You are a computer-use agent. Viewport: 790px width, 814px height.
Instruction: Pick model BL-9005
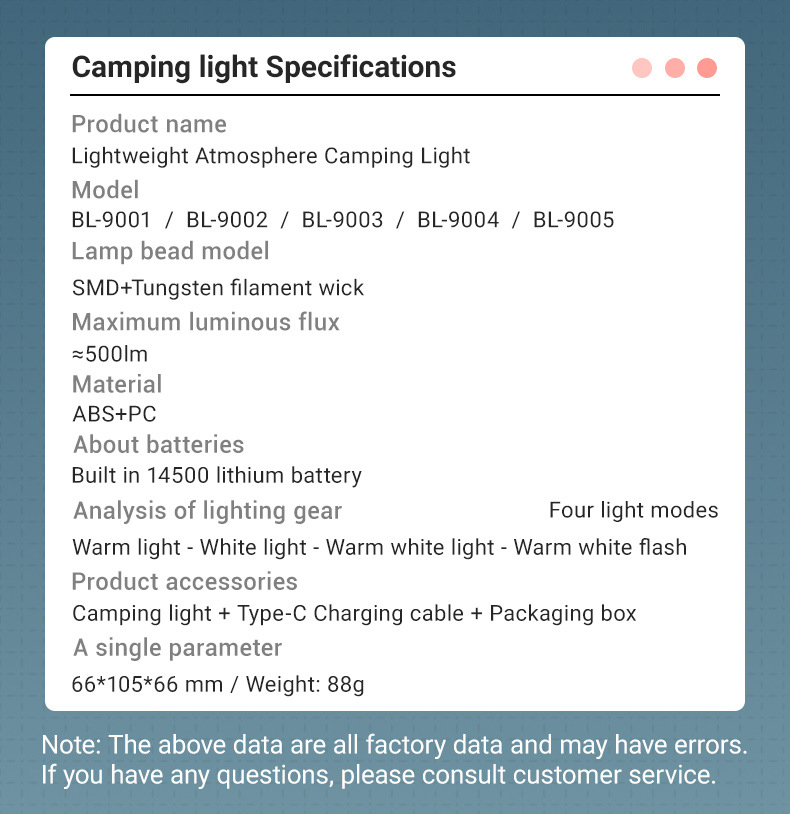[573, 220]
